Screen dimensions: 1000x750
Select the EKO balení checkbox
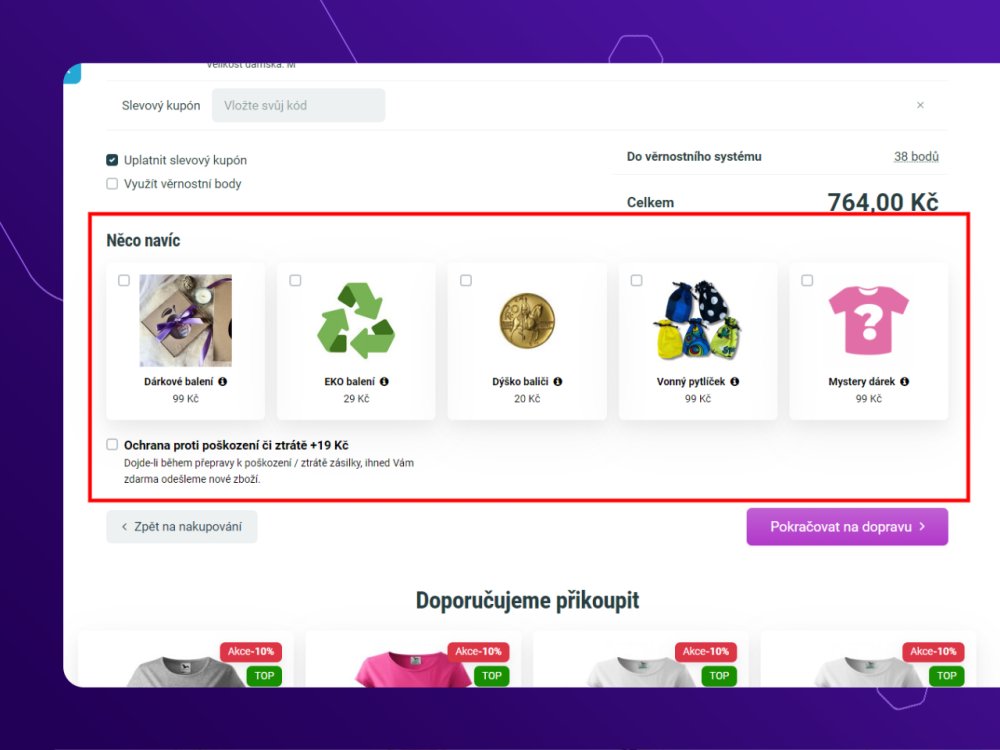point(295,280)
